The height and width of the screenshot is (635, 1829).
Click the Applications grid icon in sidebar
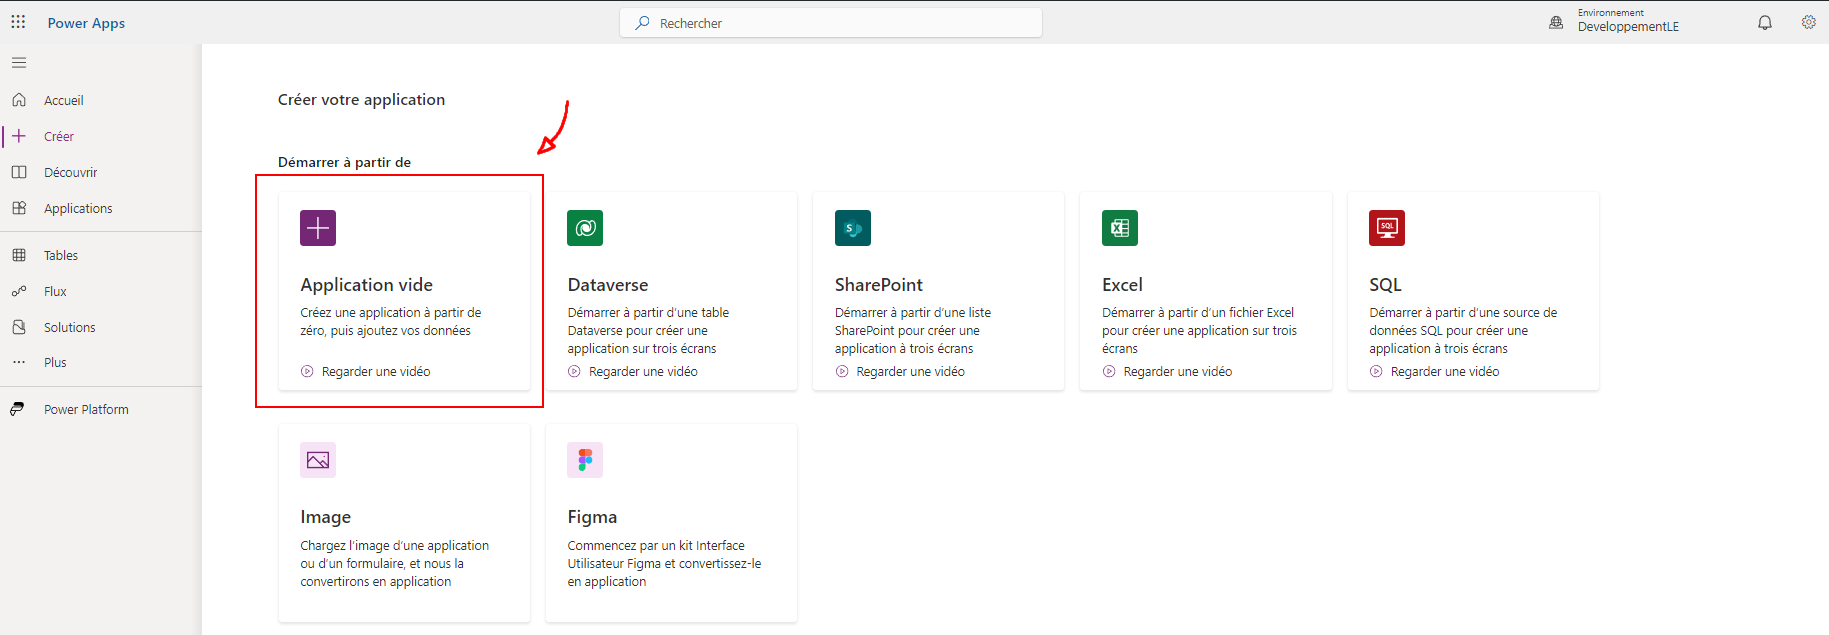tap(19, 208)
